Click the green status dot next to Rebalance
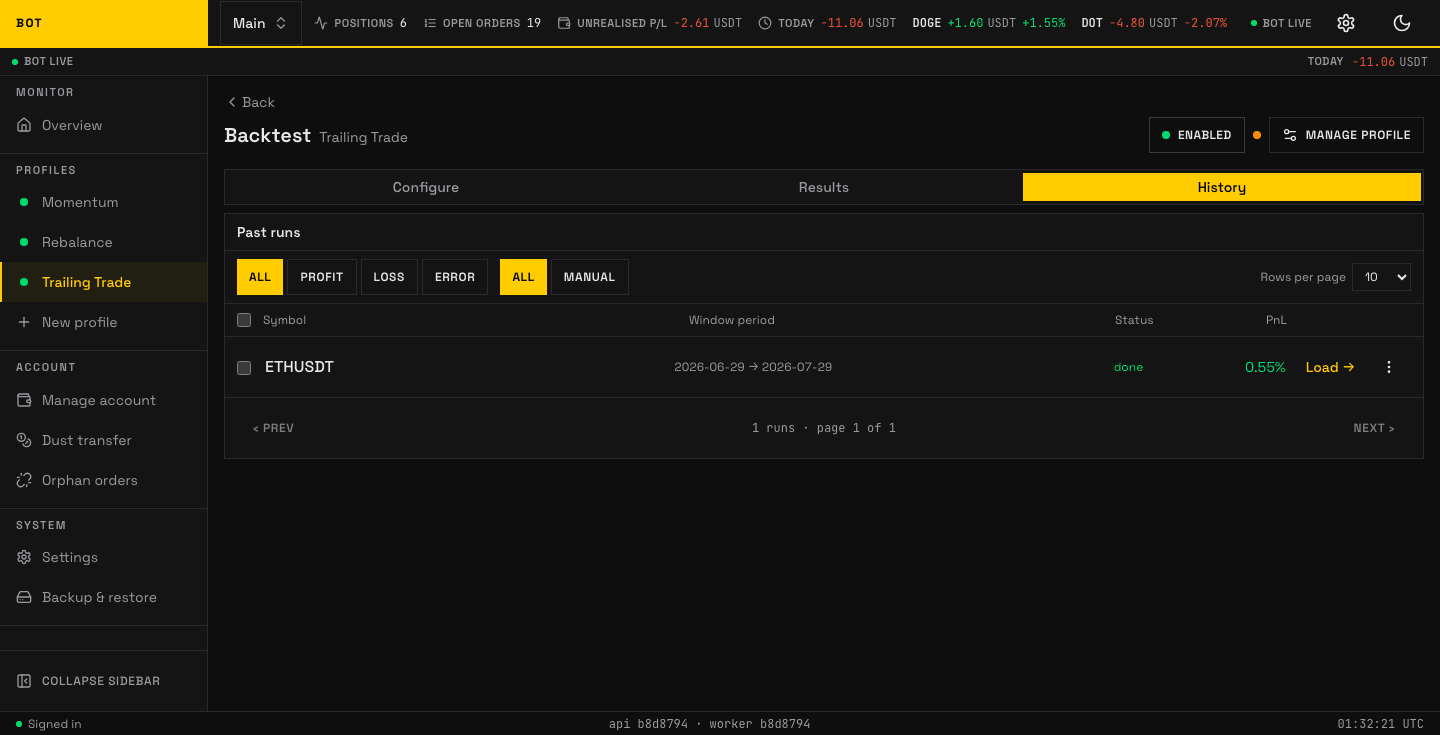1440x735 pixels. [x=24, y=242]
